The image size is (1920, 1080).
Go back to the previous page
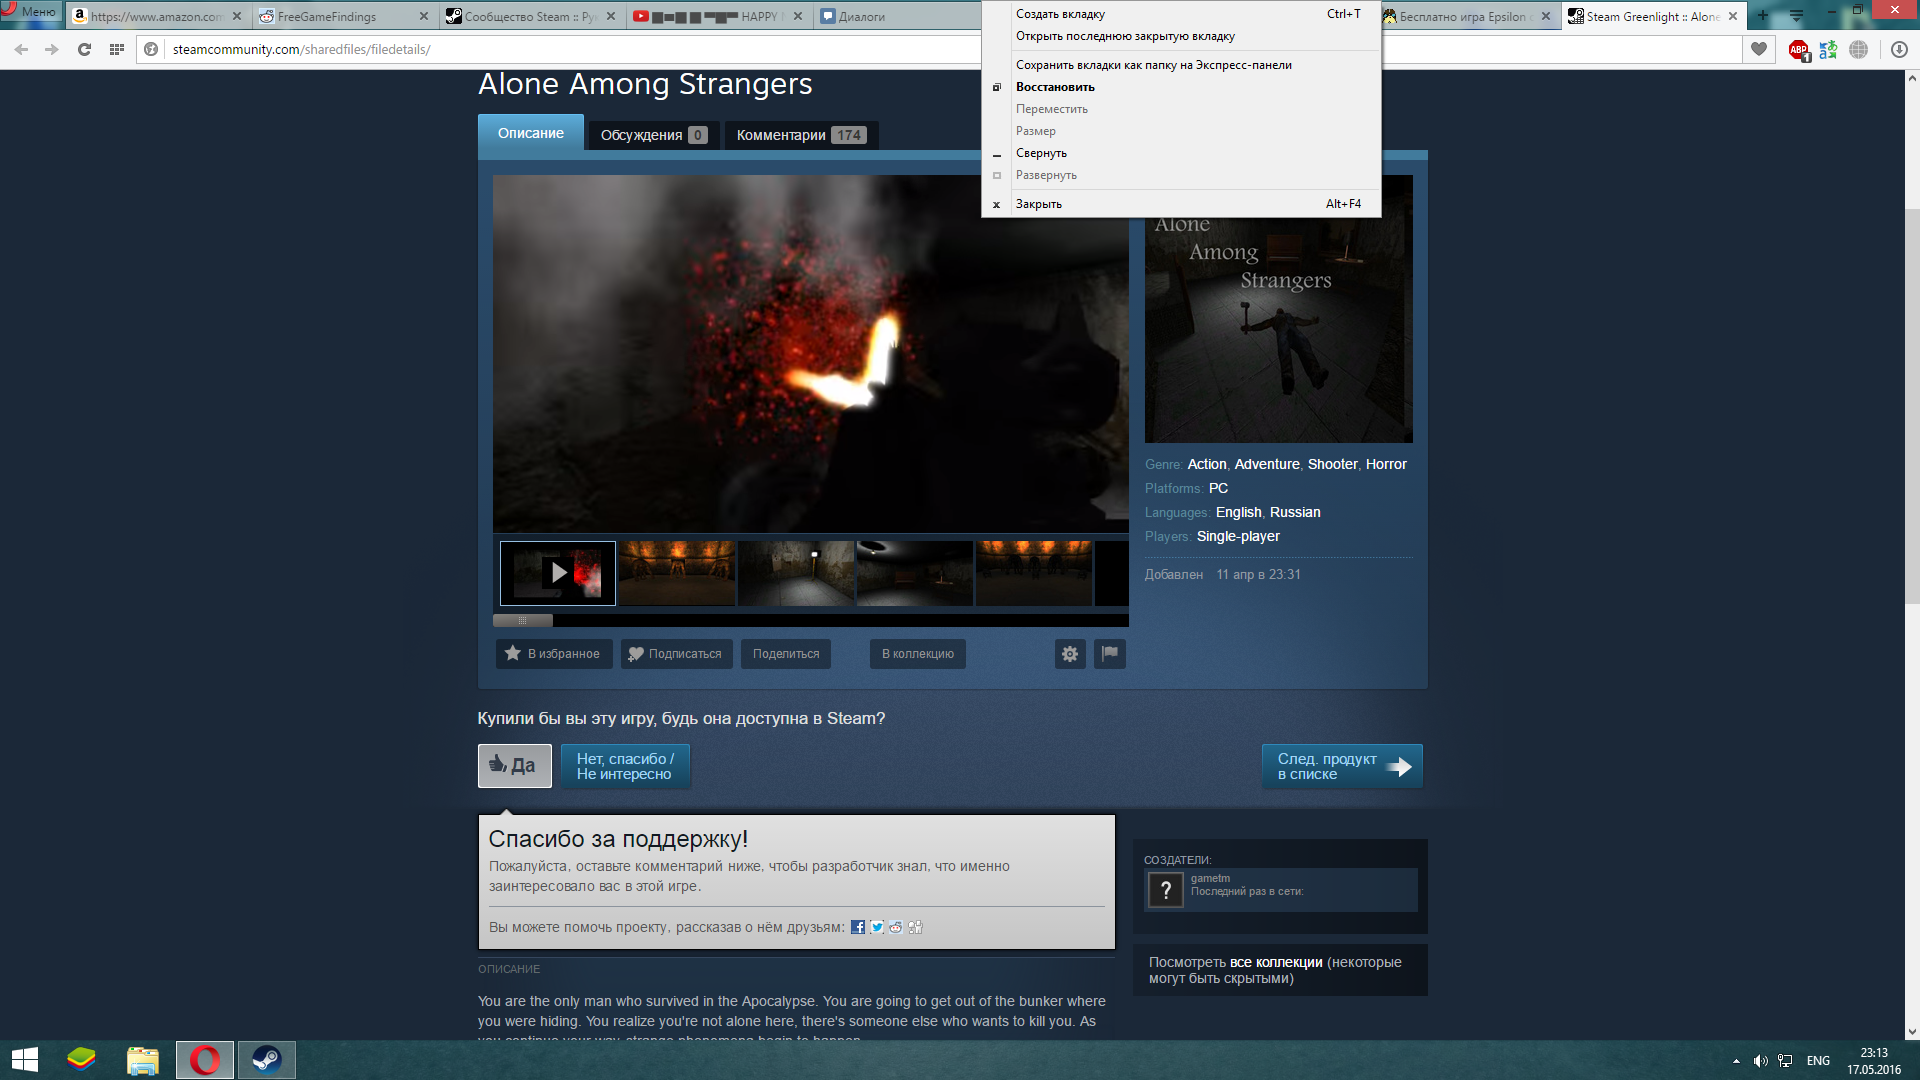tap(21, 49)
